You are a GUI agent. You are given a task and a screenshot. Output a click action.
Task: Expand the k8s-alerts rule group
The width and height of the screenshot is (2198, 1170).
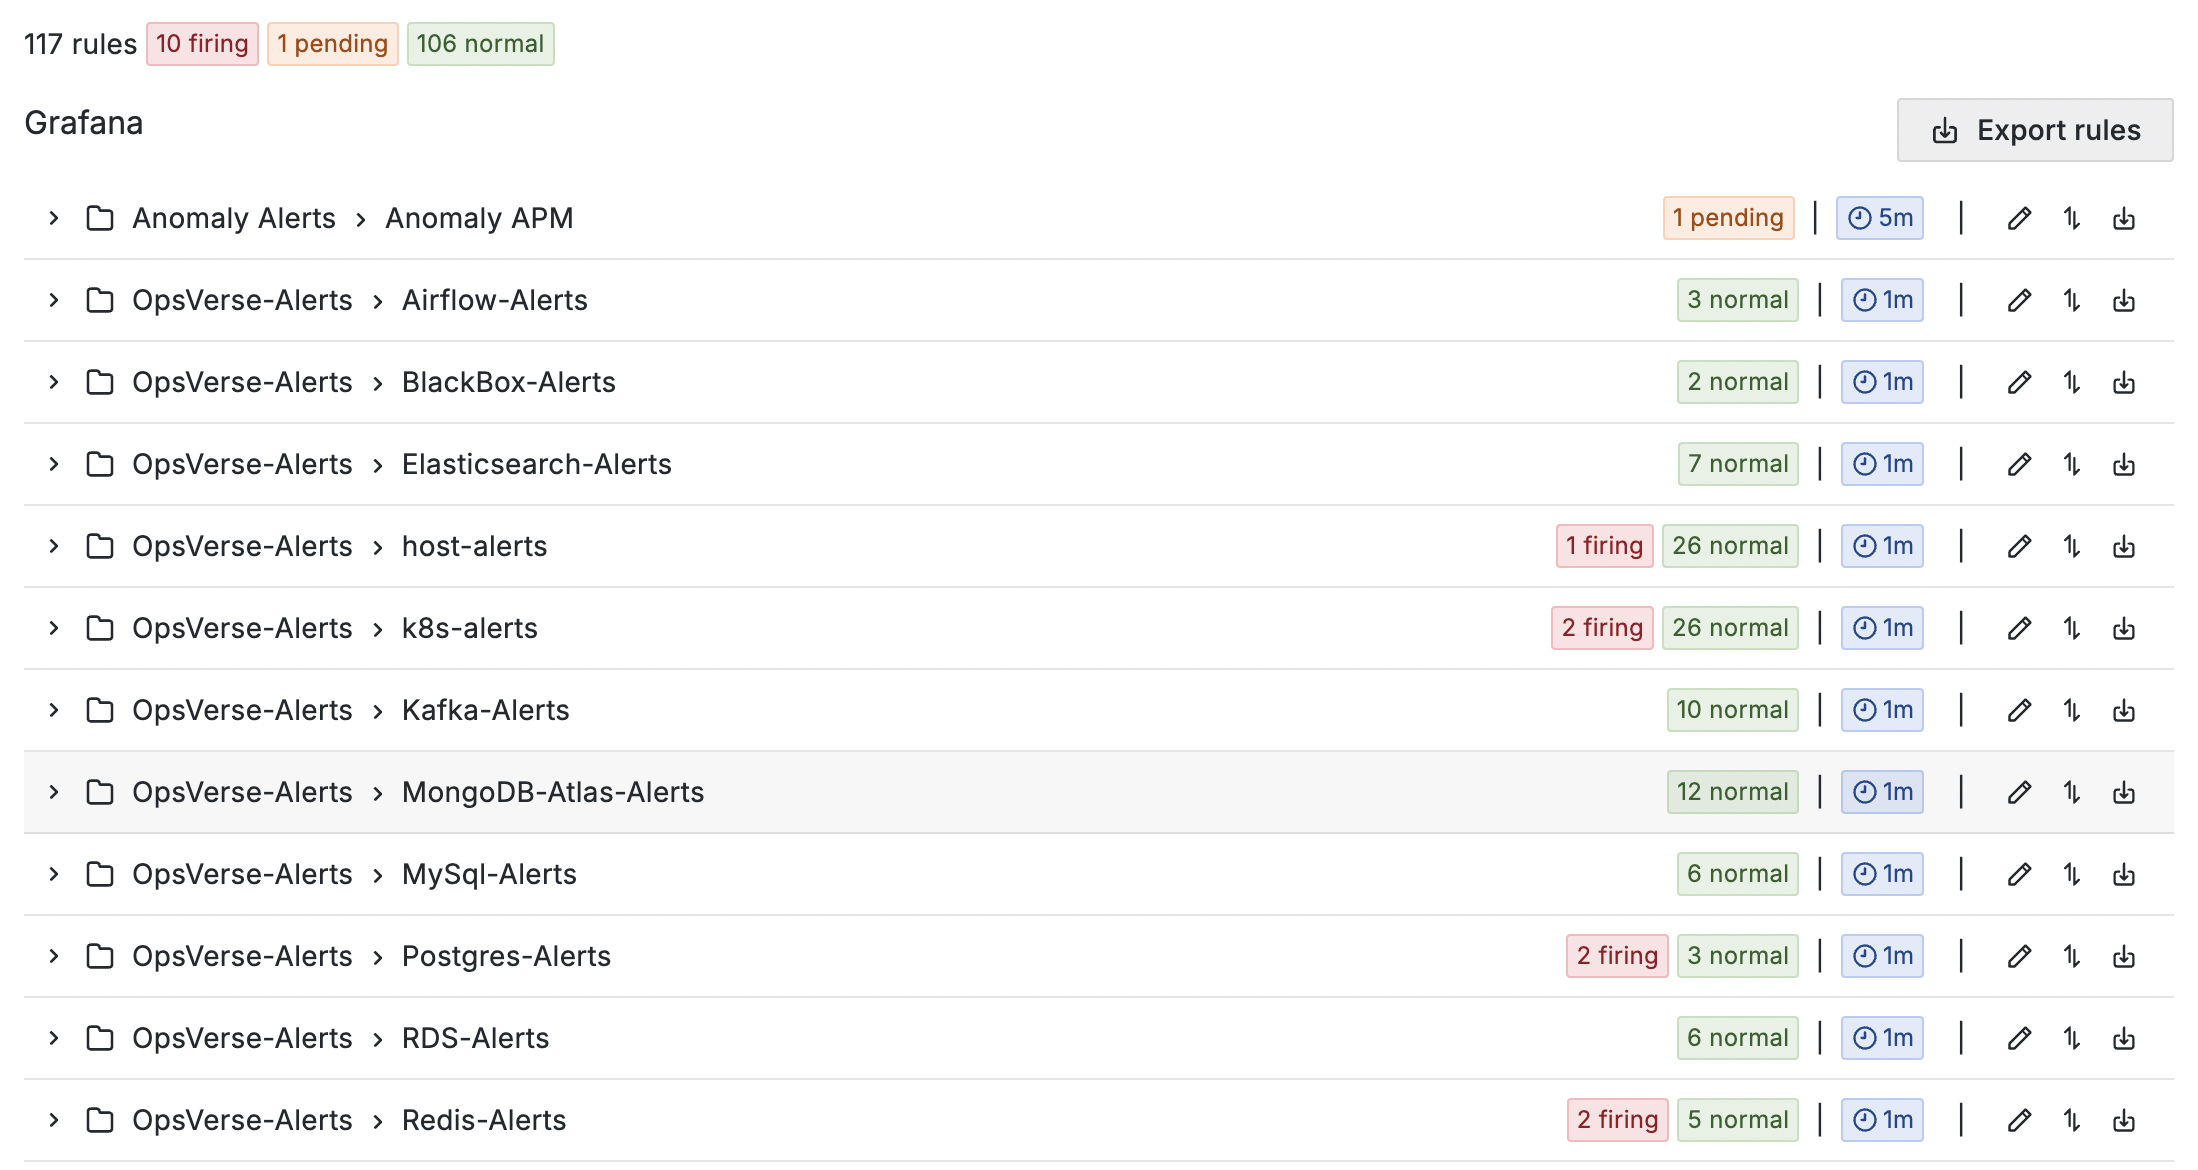[54, 628]
